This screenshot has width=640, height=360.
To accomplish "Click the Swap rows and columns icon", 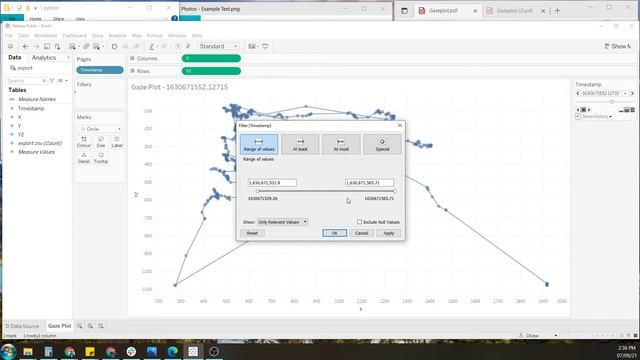I will 114,47.
